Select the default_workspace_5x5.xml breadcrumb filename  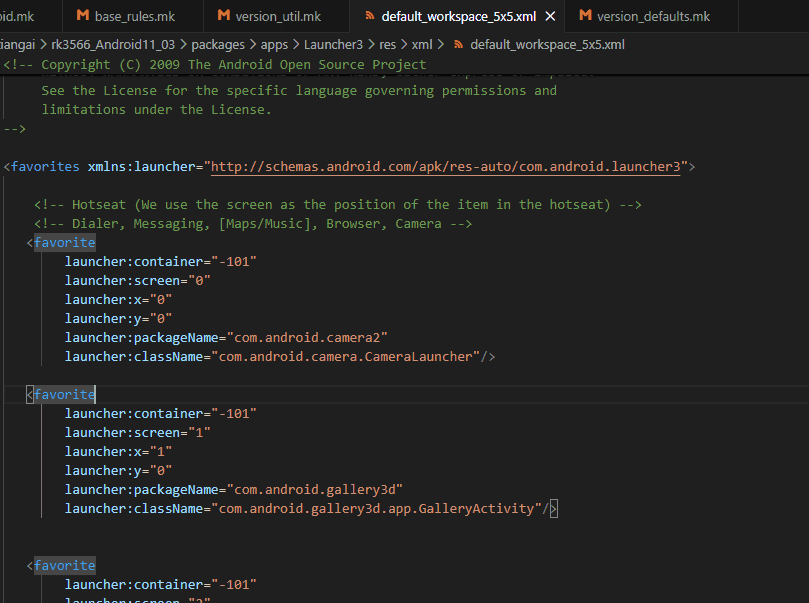[547, 45]
